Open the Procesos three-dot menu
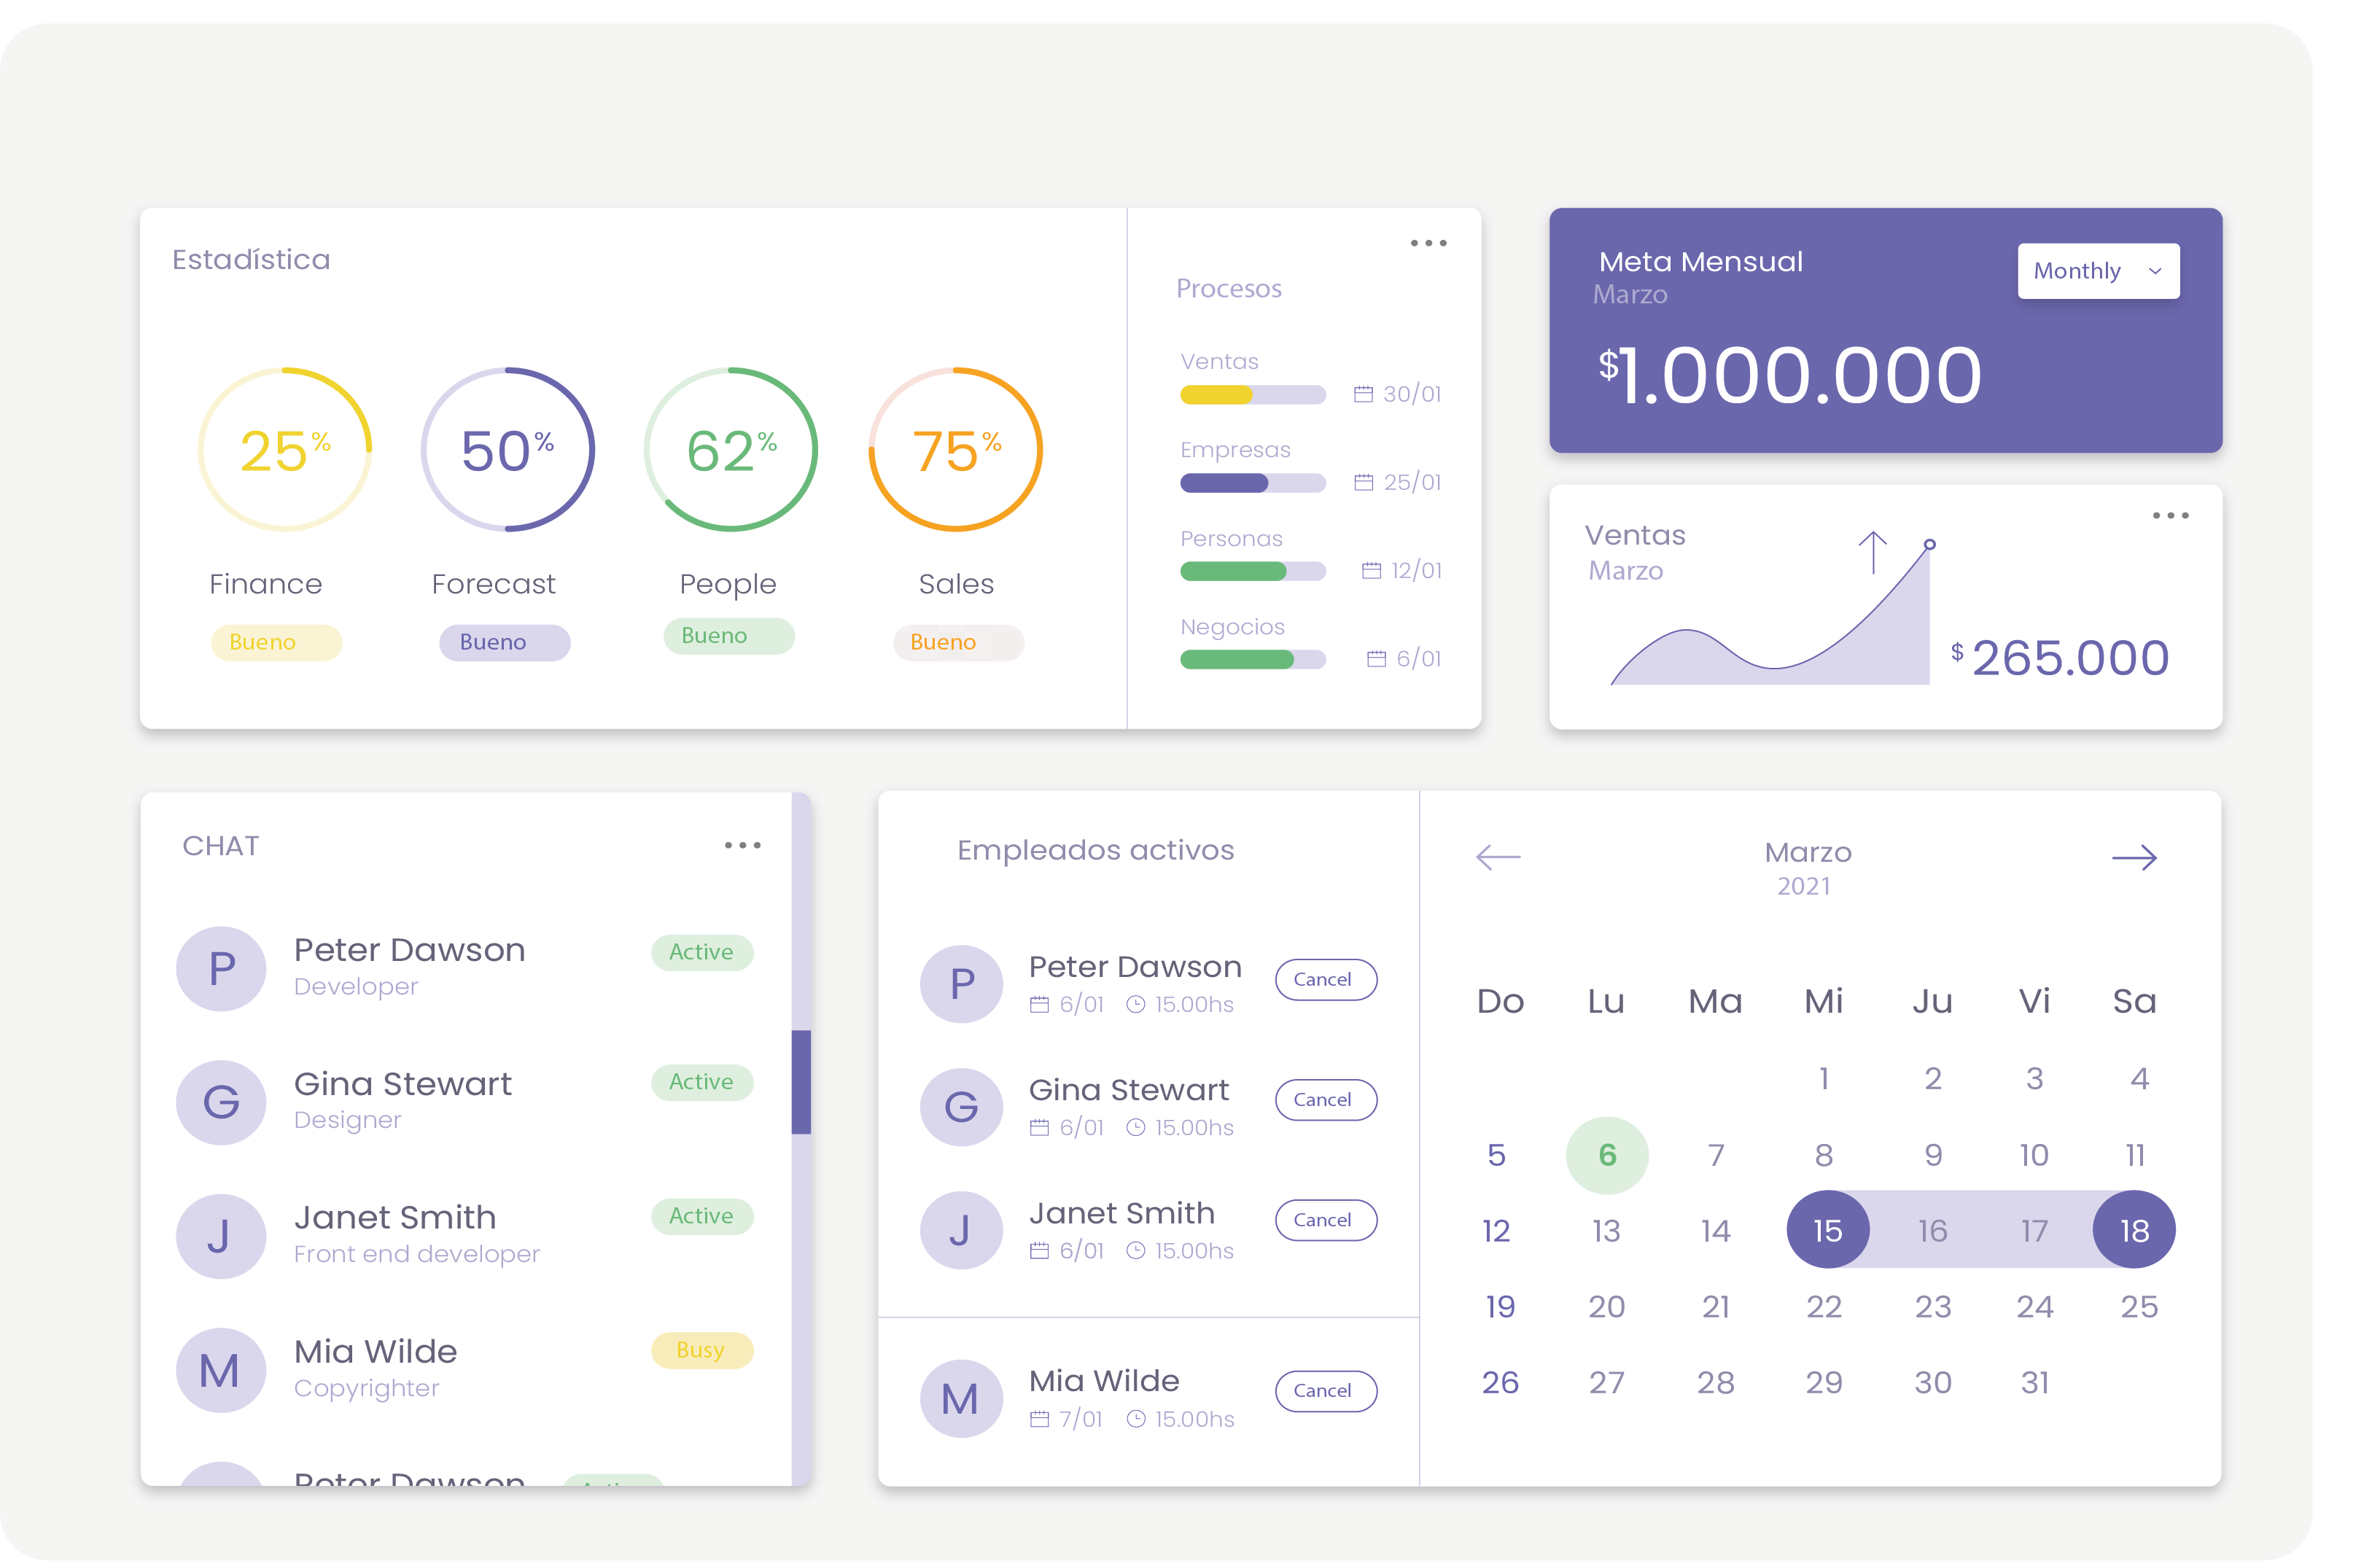This screenshot has width=2380, height=1561. pyautogui.click(x=1428, y=243)
